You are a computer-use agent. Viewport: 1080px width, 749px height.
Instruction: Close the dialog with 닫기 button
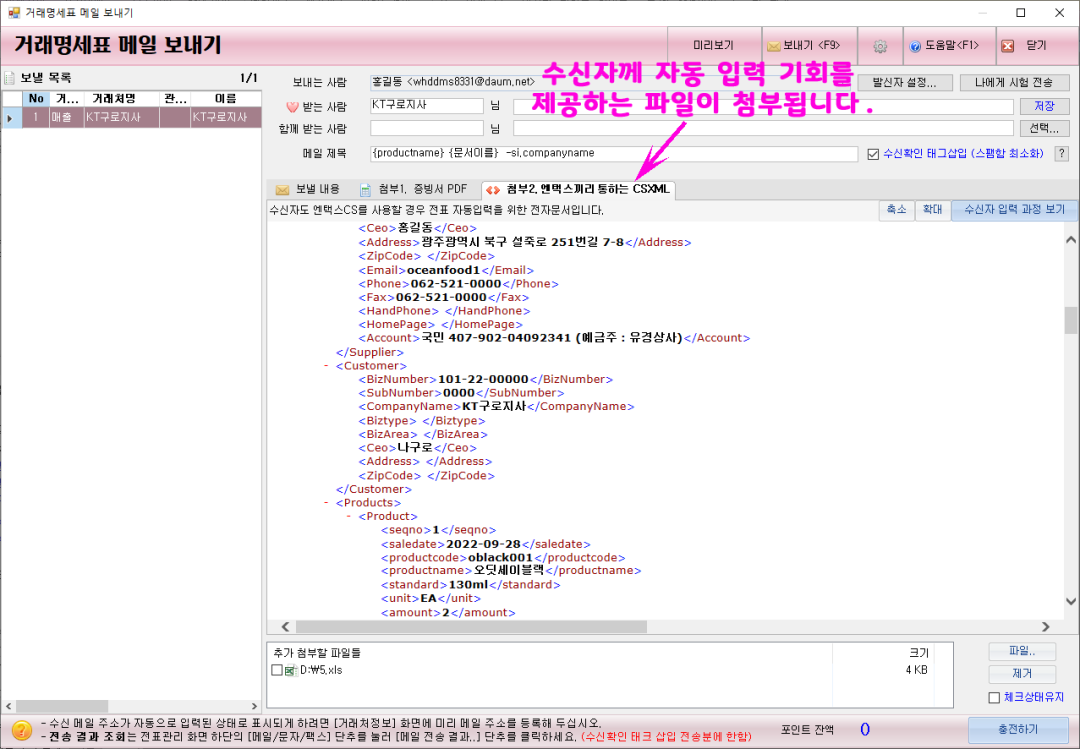click(1037, 45)
